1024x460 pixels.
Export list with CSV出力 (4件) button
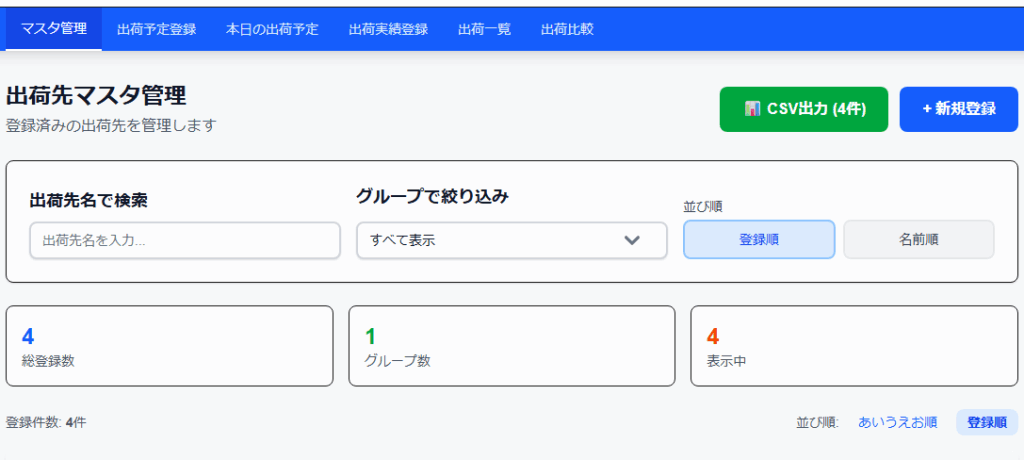pos(803,109)
